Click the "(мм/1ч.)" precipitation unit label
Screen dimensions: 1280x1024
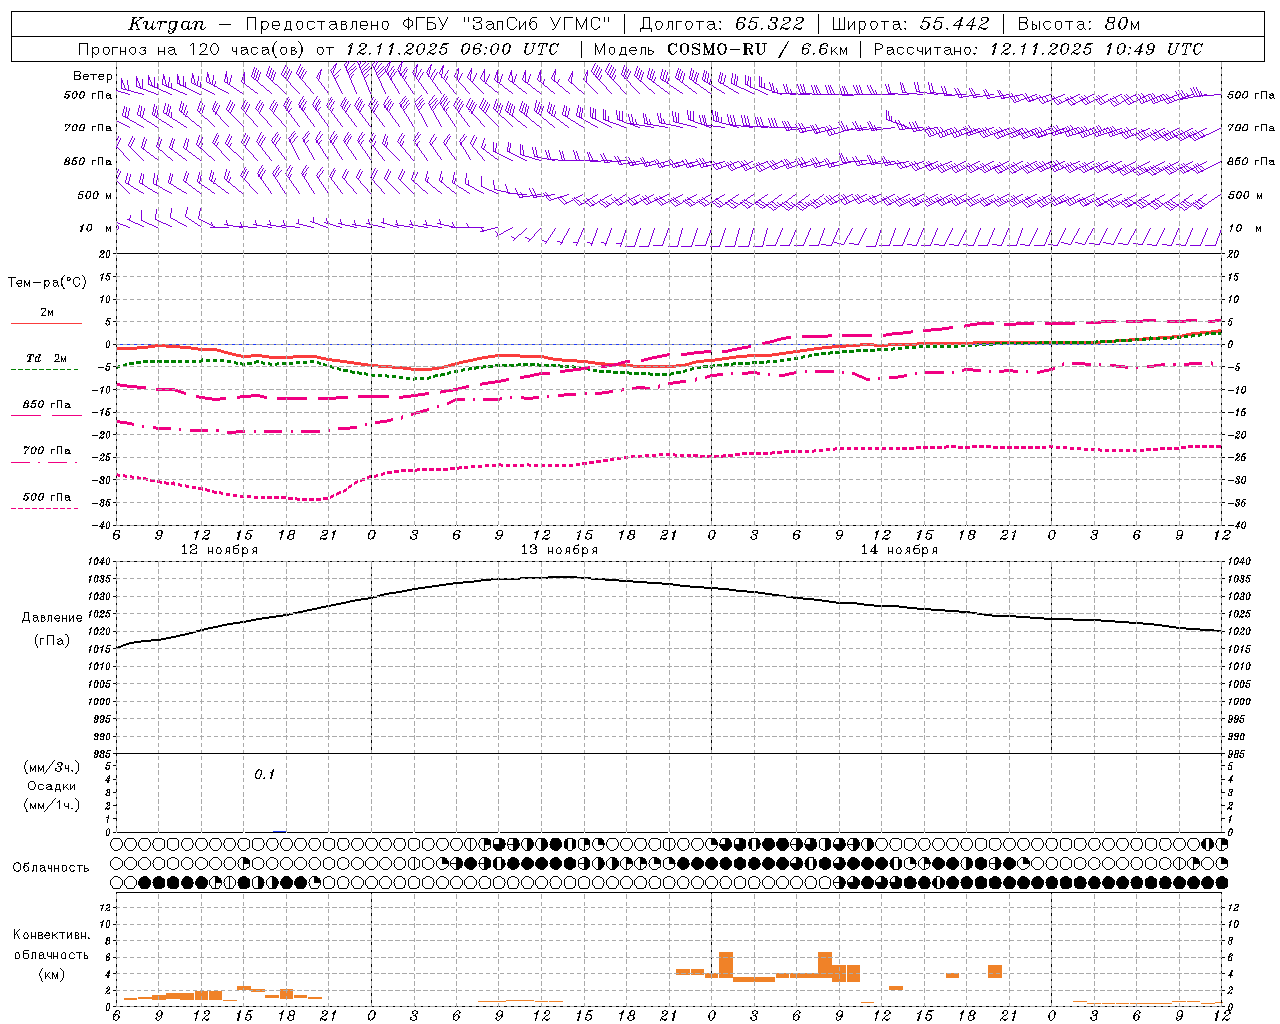pos(52,805)
